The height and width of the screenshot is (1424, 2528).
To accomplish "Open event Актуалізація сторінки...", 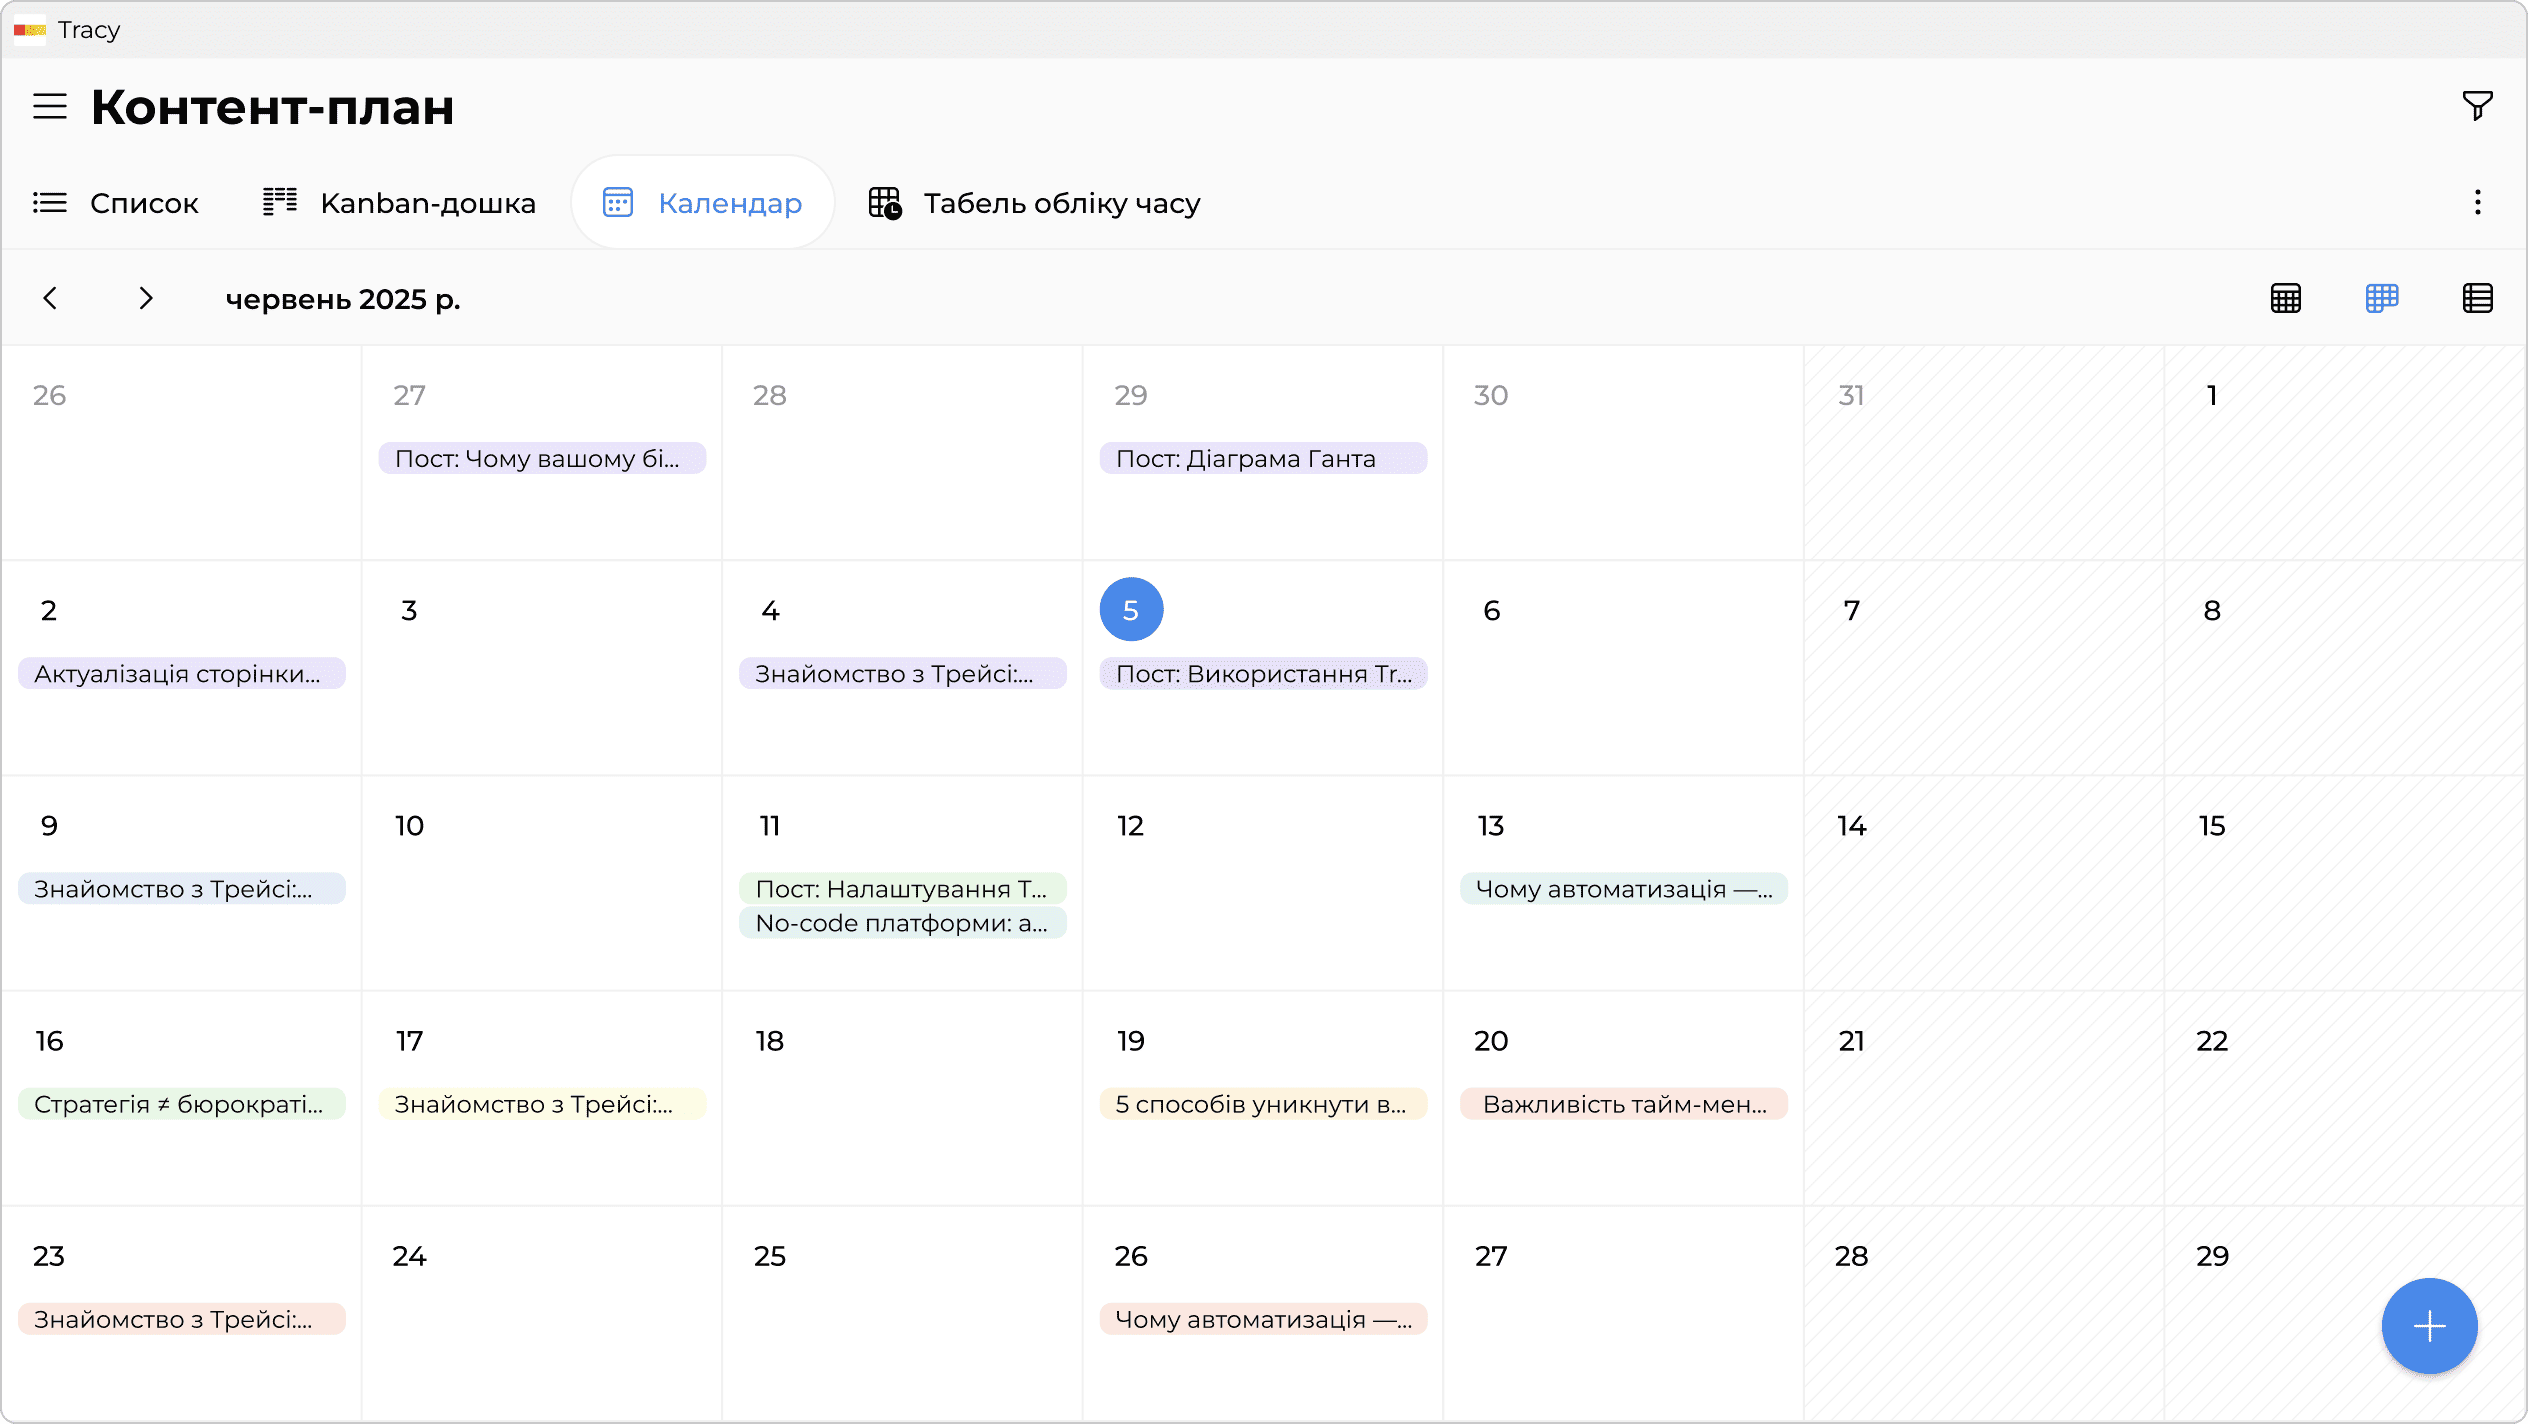I will point(182,673).
